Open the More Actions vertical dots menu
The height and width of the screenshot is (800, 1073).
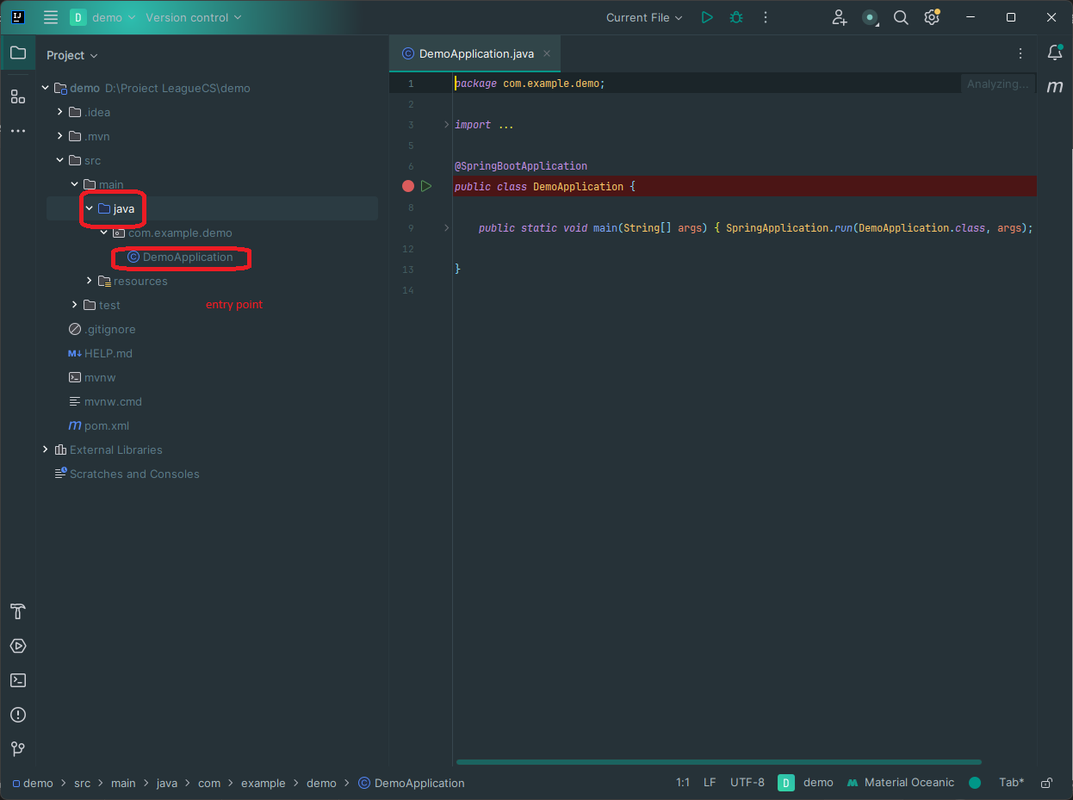point(765,17)
